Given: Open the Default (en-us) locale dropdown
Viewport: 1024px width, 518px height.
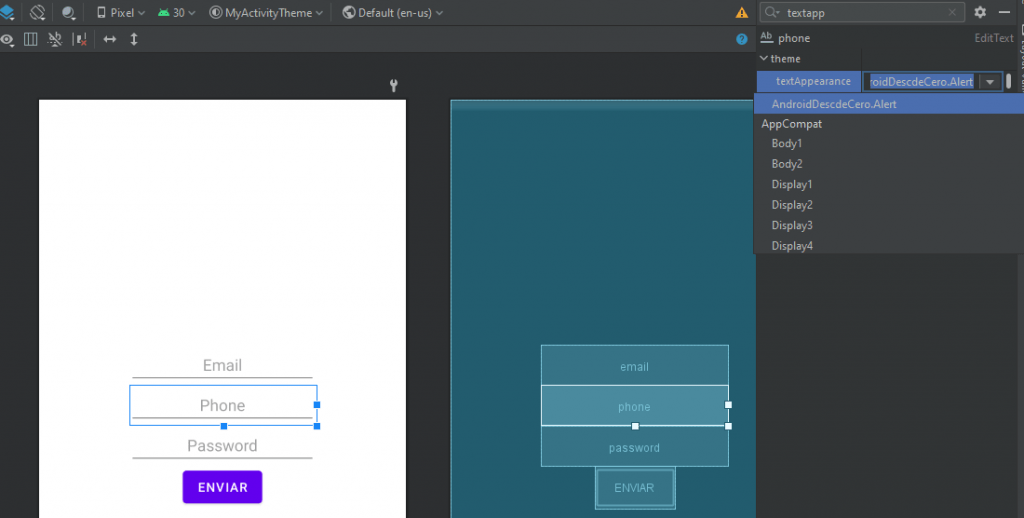Looking at the screenshot, I should 392,12.
